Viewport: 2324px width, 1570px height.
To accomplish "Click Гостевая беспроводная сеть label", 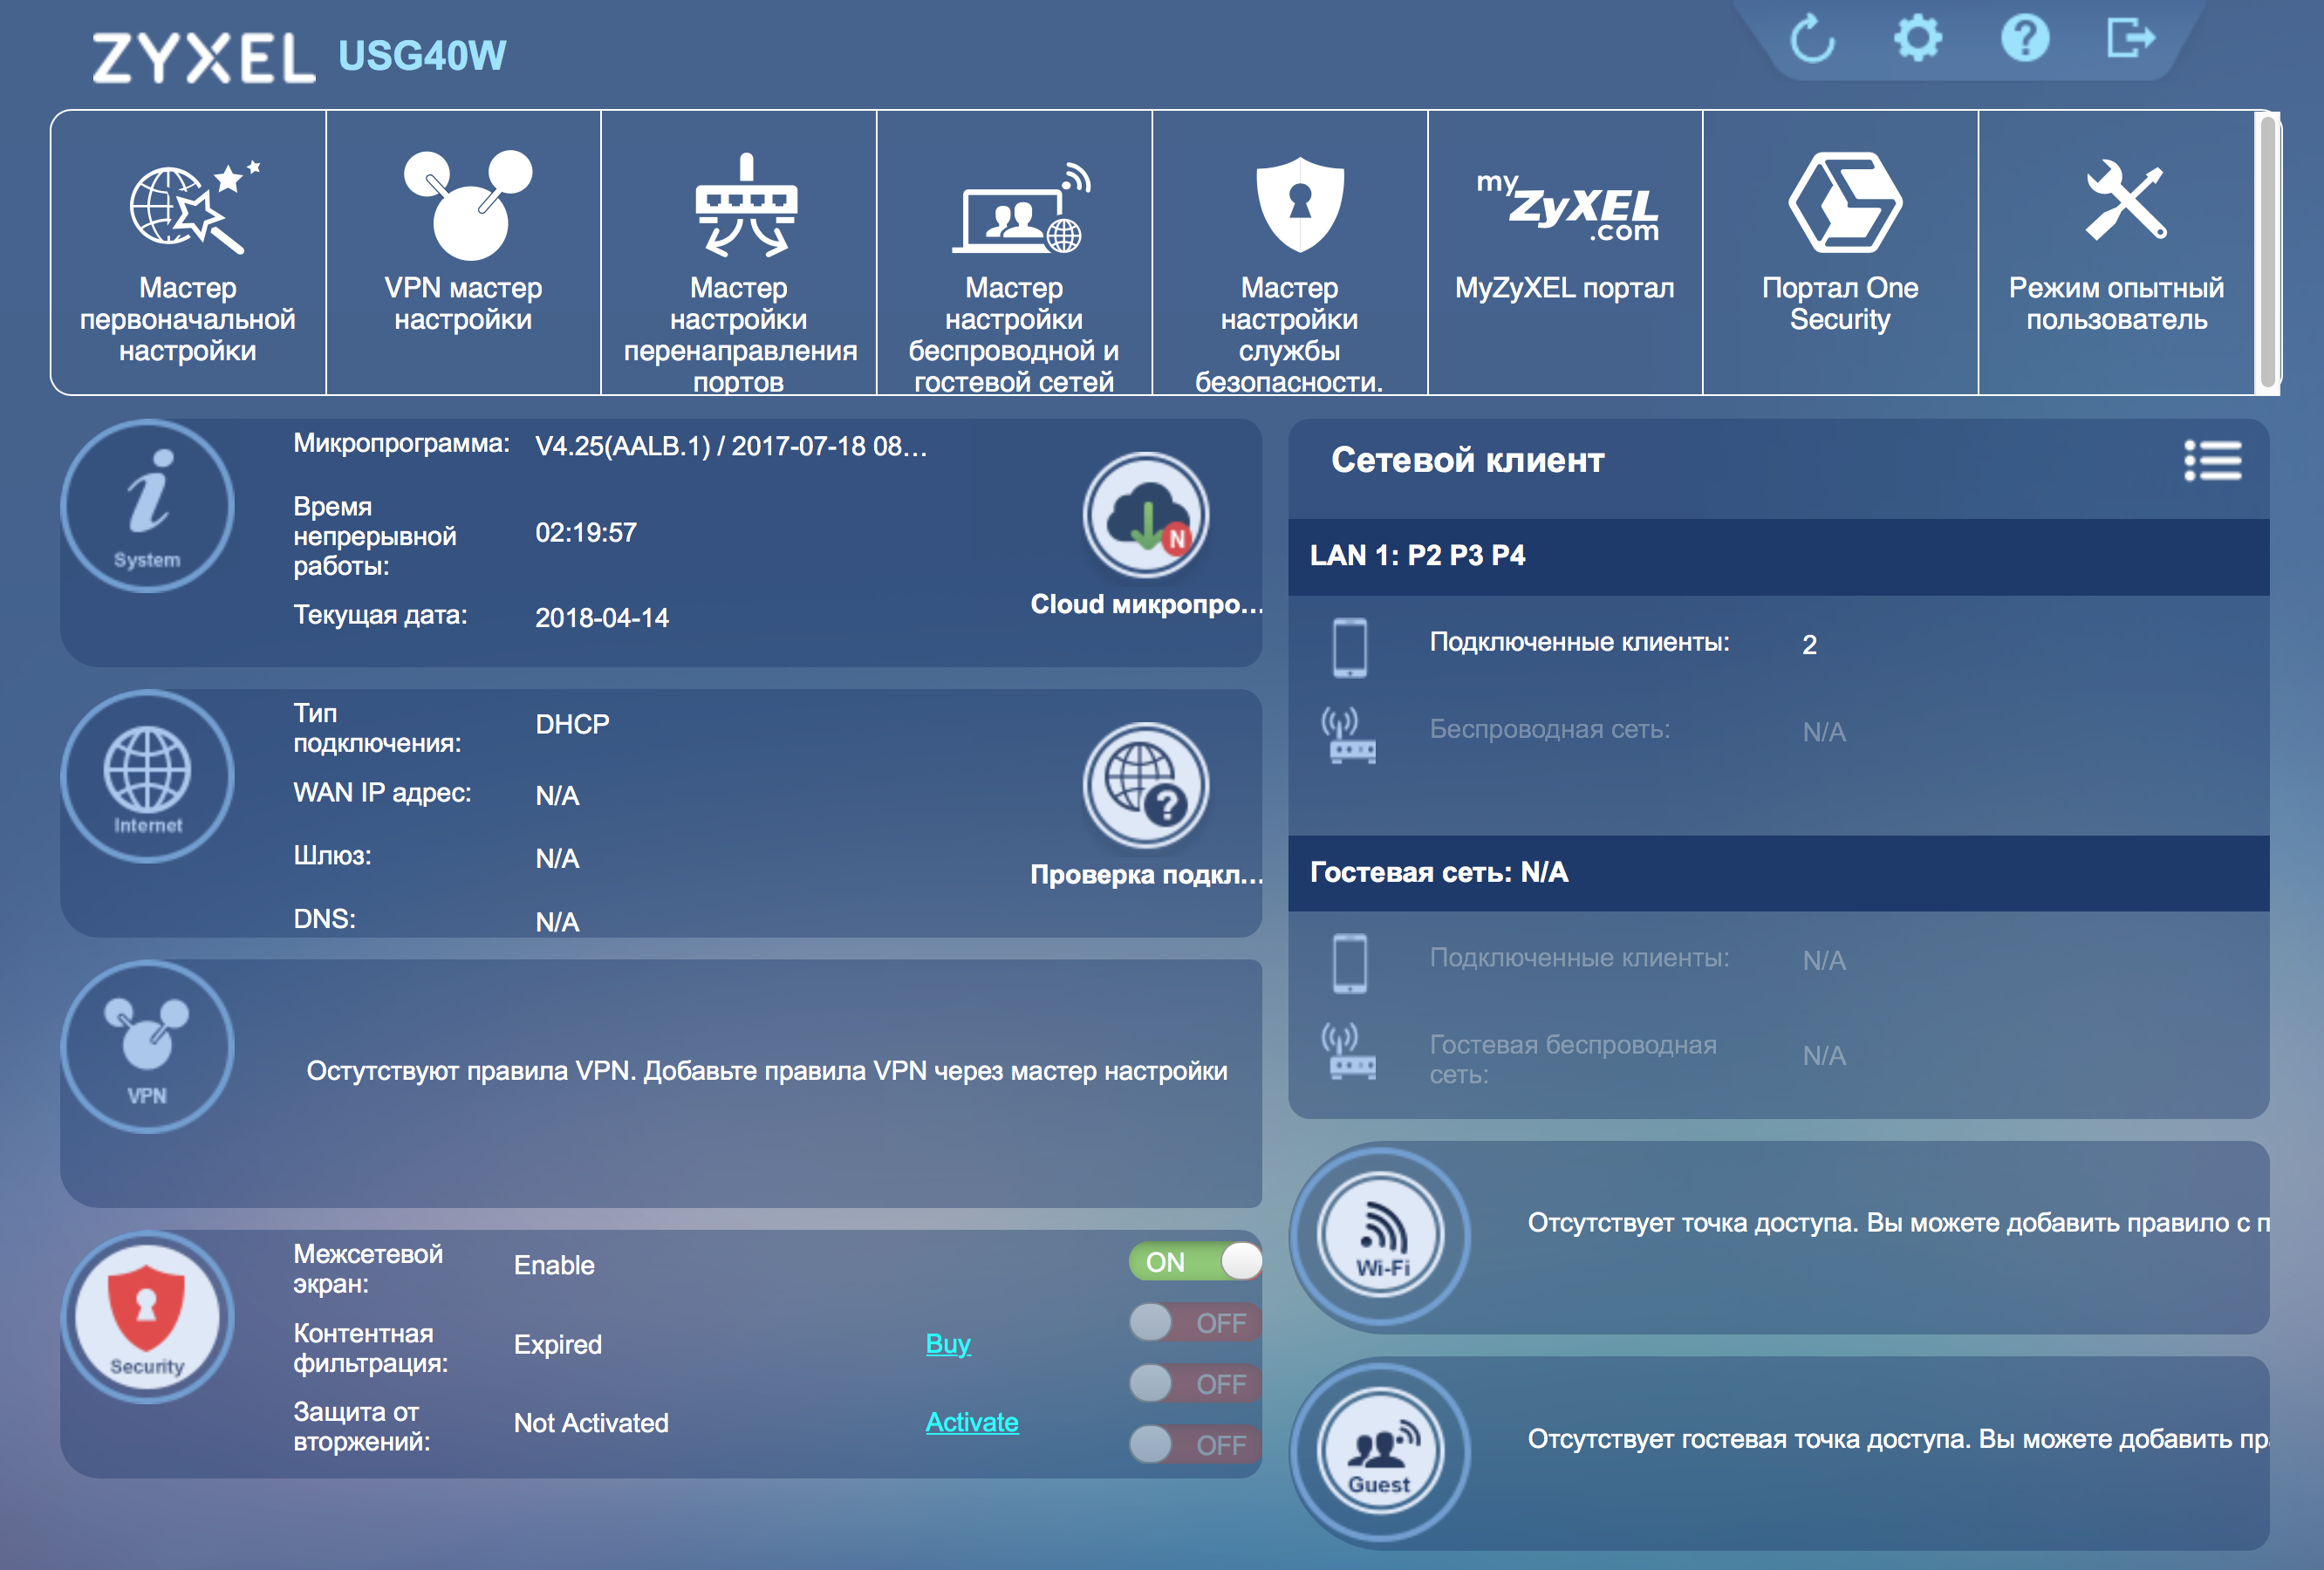I will click(x=1573, y=1060).
